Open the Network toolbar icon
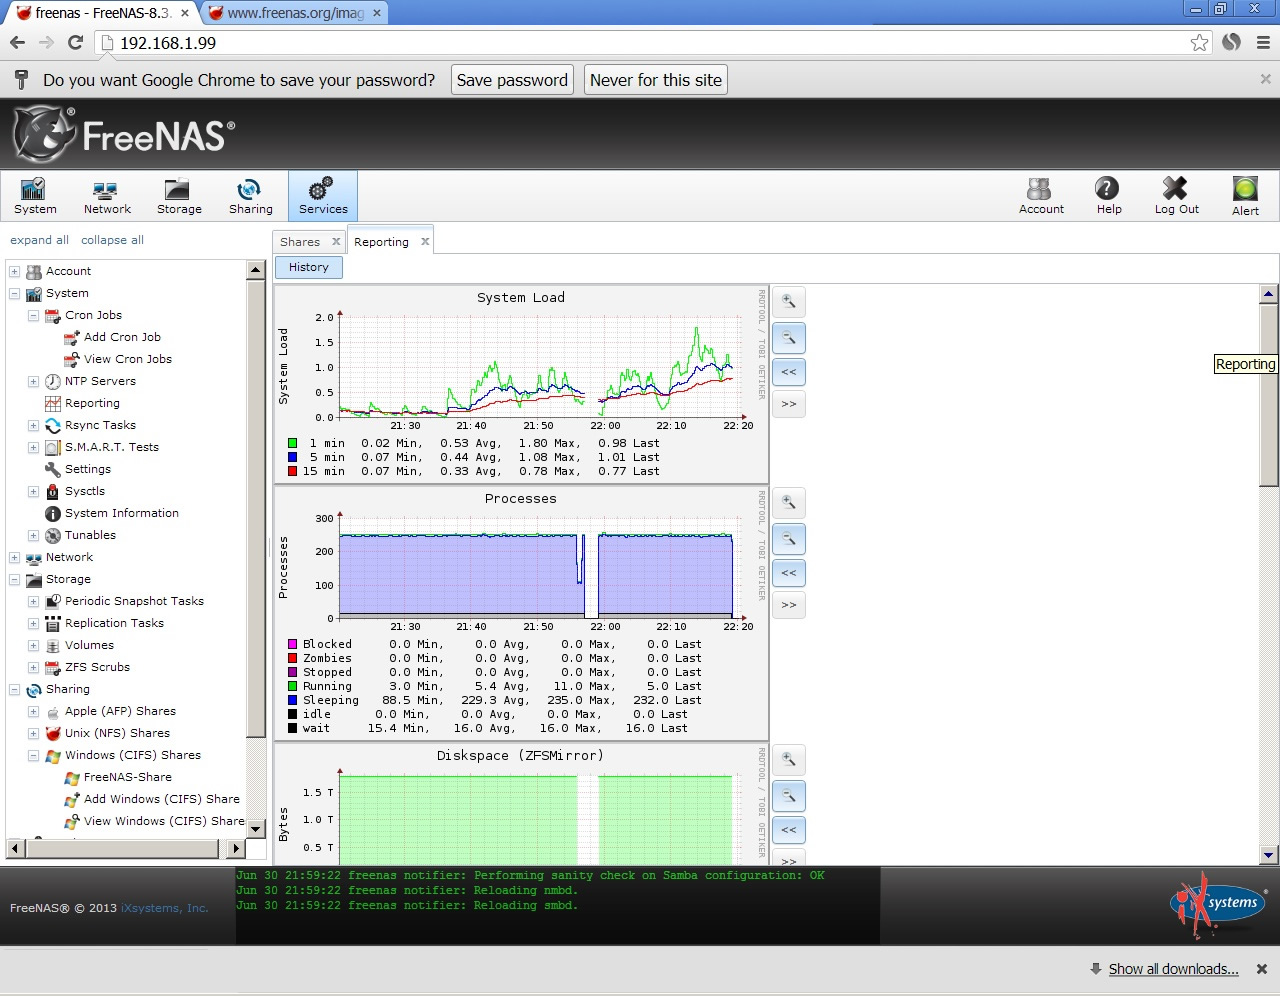This screenshot has width=1280, height=996. pyautogui.click(x=107, y=196)
